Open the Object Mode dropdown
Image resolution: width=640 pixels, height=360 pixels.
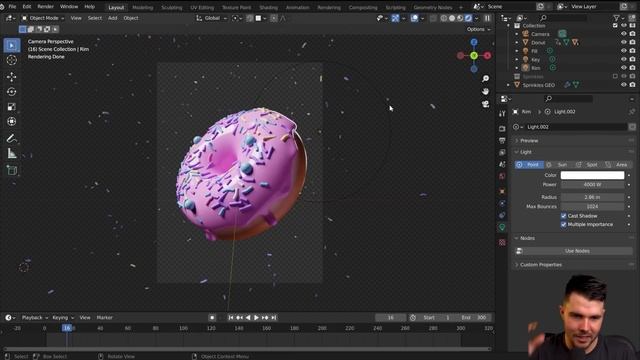[42, 18]
